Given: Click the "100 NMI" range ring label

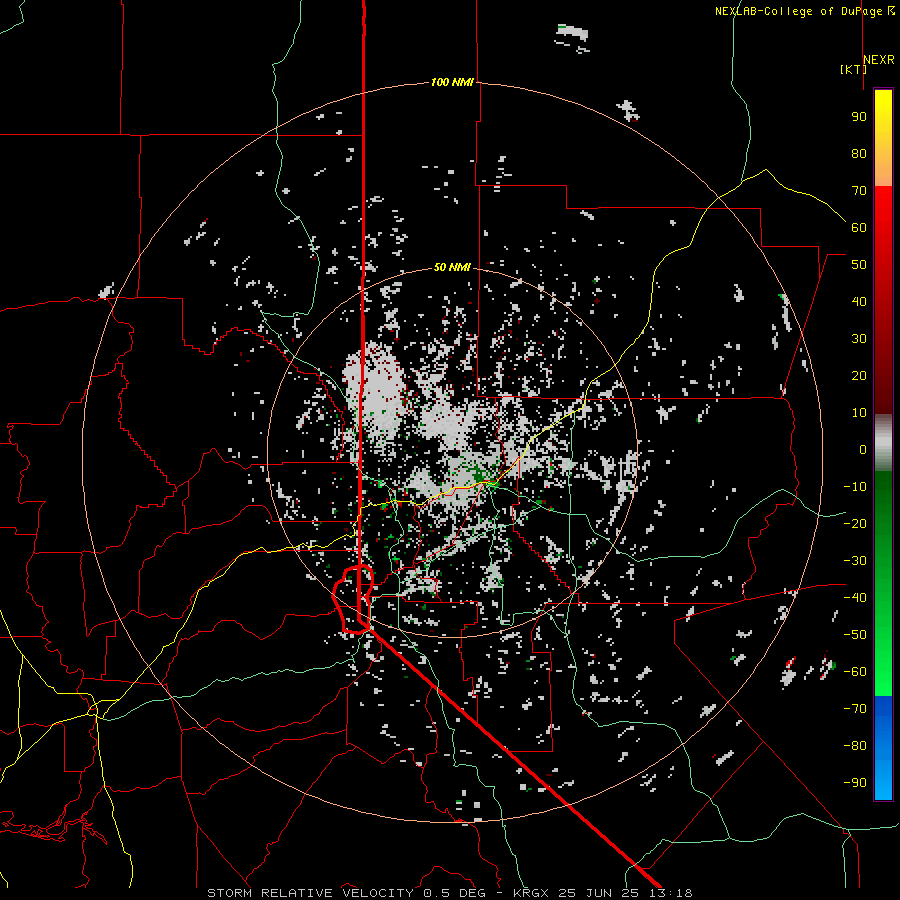Looking at the screenshot, I should [452, 82].
